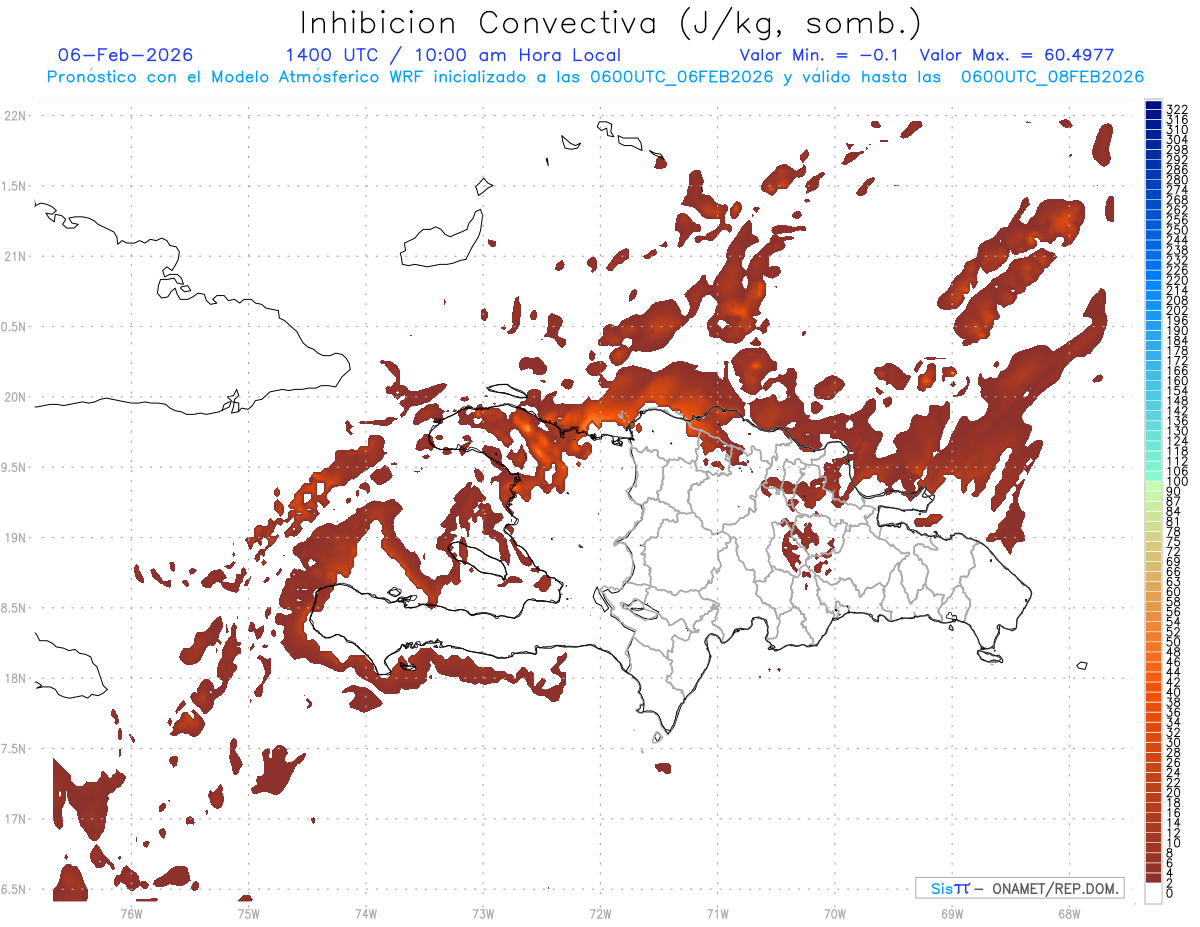The image size is (1200, 927).
Task: Click the '68W' longitude label
Action: (1069, 912)
